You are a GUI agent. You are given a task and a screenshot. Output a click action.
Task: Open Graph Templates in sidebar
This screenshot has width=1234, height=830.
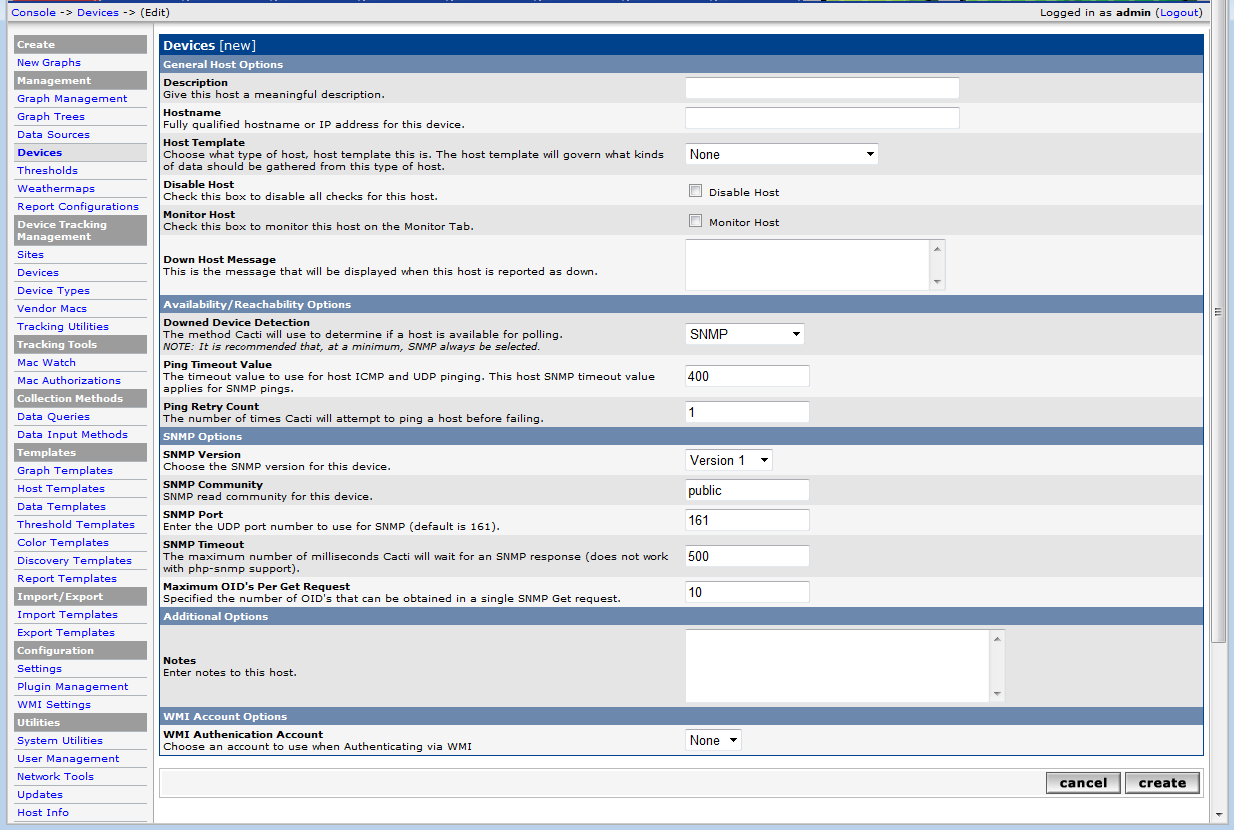[x=65, y=470]
